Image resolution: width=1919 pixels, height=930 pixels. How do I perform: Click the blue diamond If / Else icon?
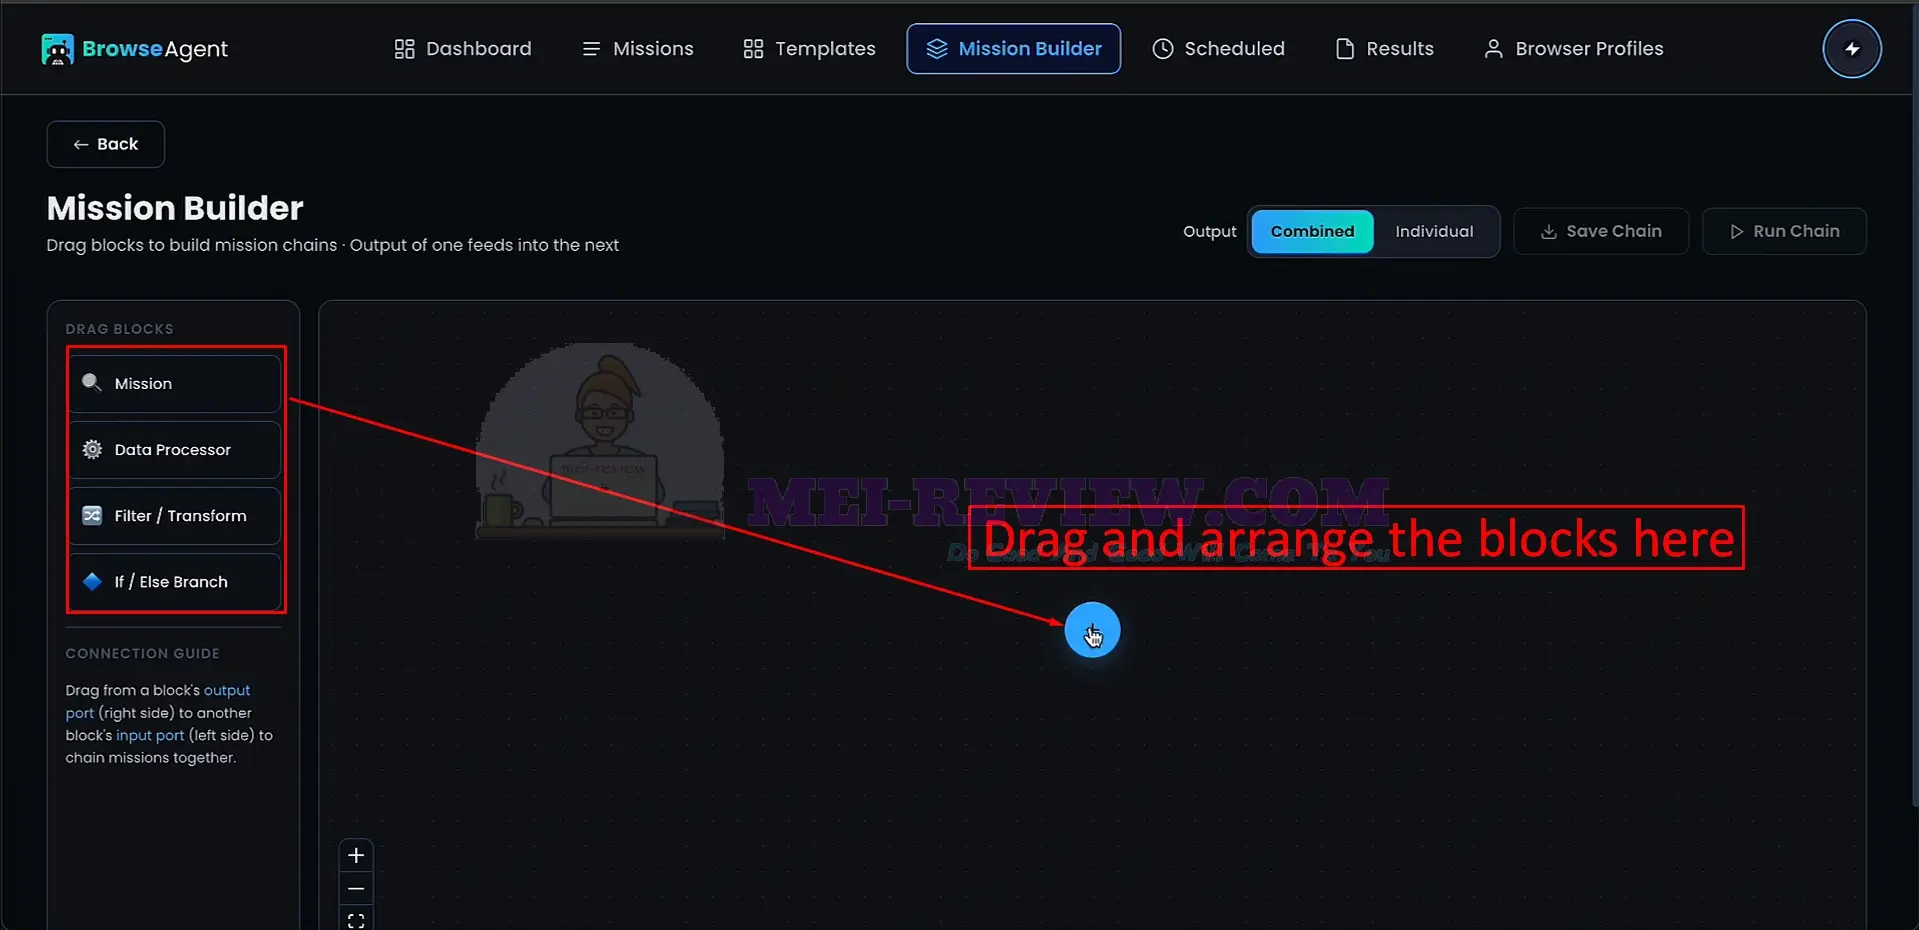click(92, 581)
